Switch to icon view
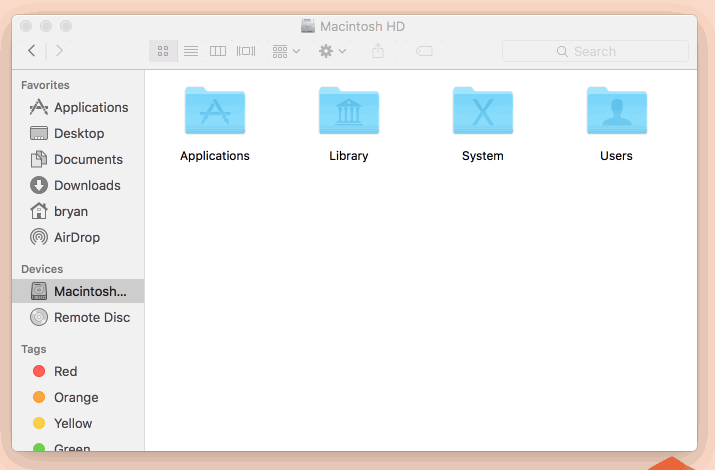 point(163,51)
